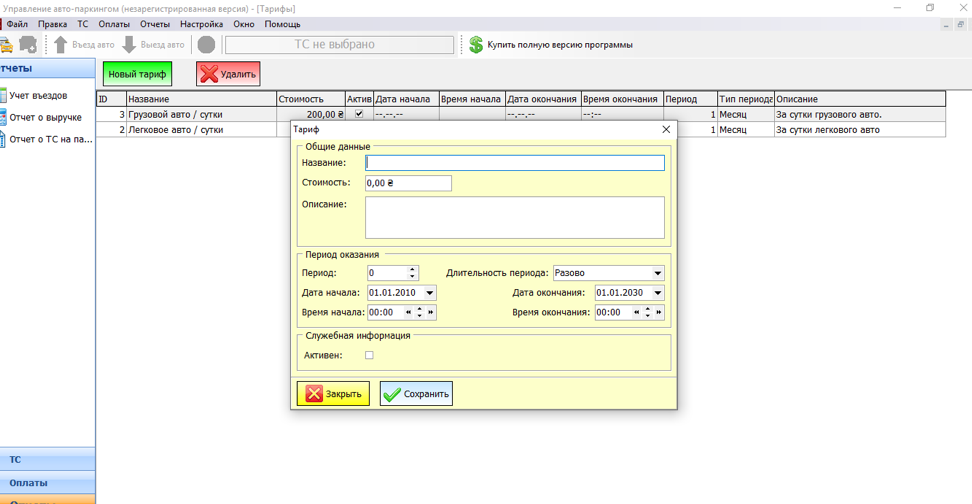Click the Описание text area

point(515,218)
